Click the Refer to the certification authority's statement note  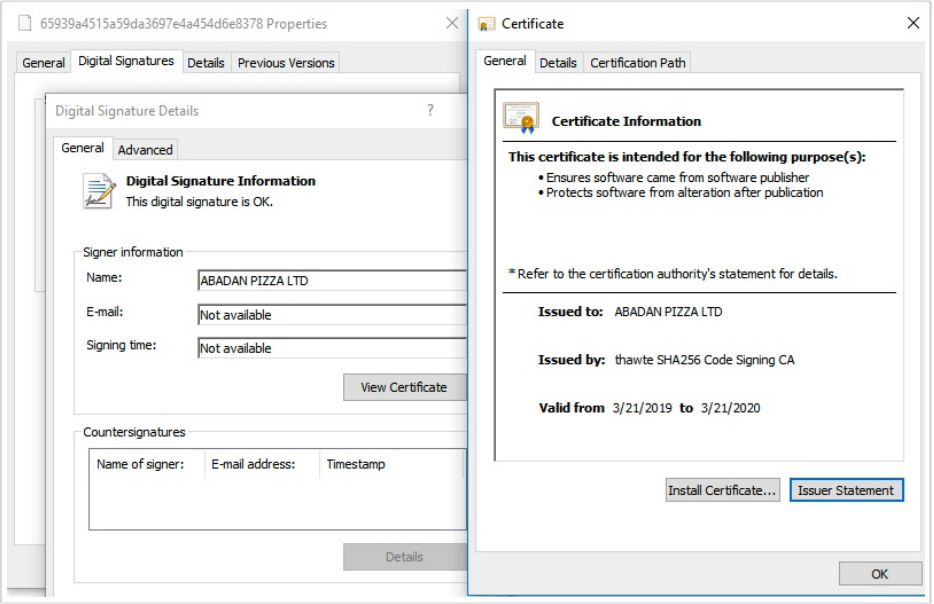(x=673, y=273)
